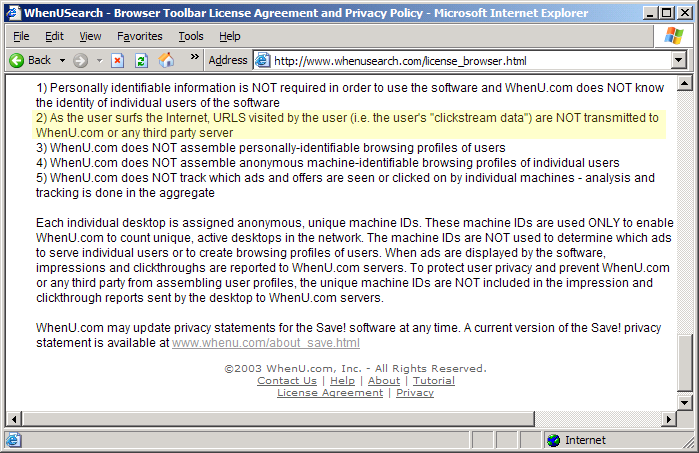Viewport: 699px width, 453px height.
Task: Click horizontal scrollbar right arrow
Action: click(x=669, y=419)
